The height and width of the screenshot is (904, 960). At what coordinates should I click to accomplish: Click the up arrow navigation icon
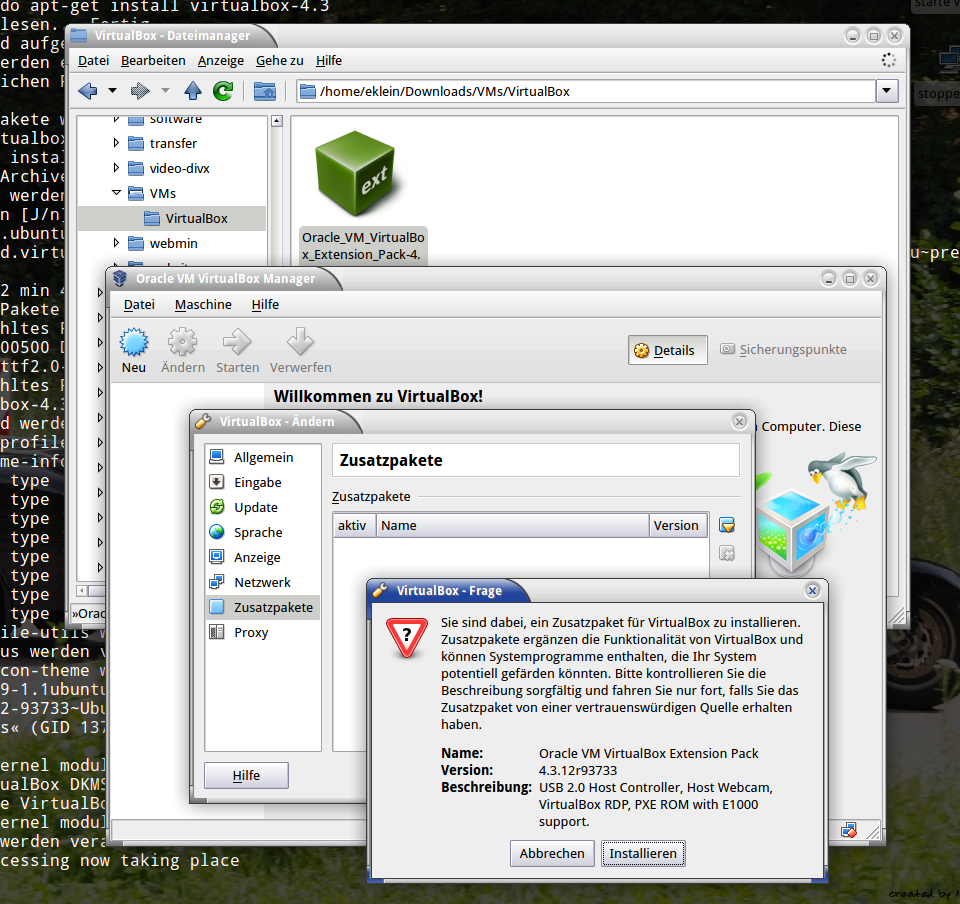[x=193, y=91]
